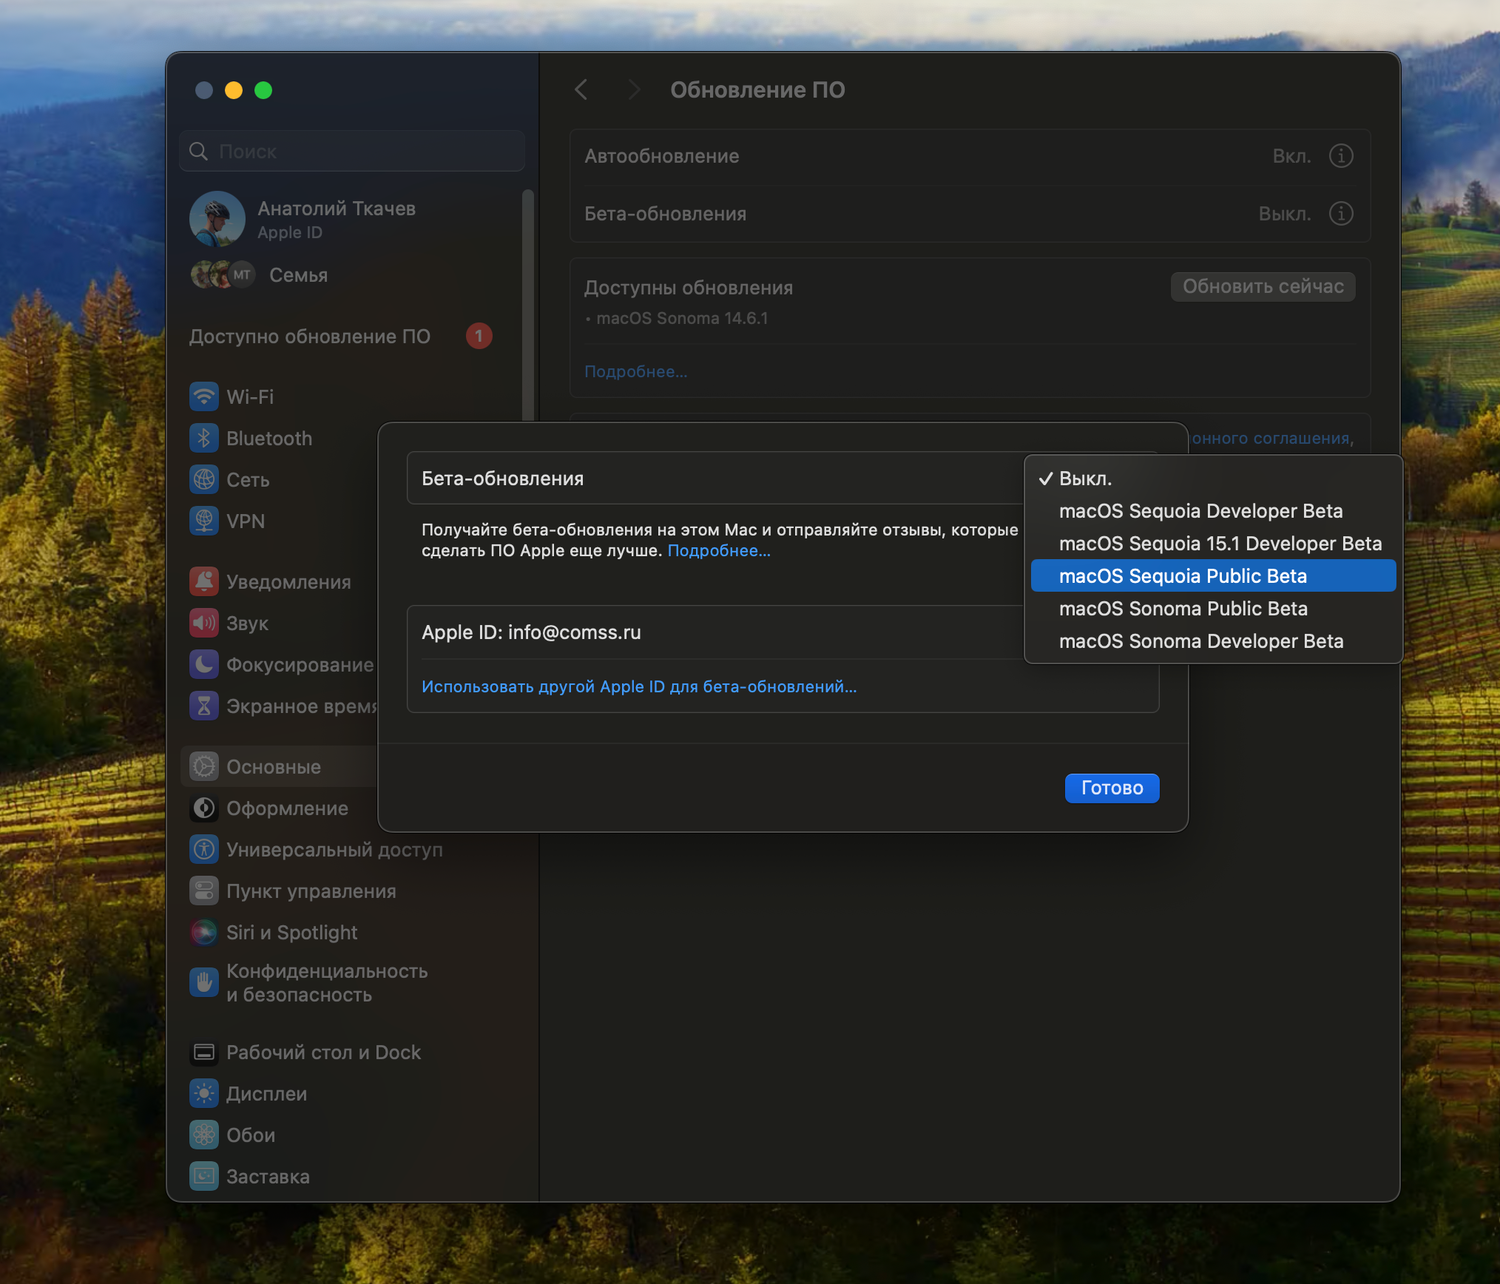
Task: Click the Звук speaker icon
Action: pos(204,623)
